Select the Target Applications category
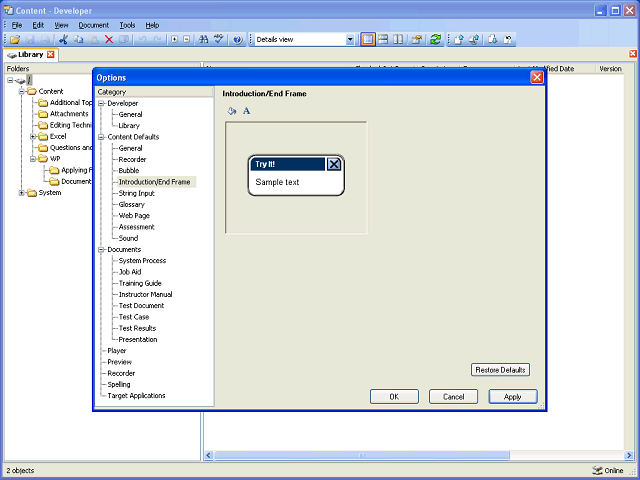This screenshot has height=480, width=640. 136,396
